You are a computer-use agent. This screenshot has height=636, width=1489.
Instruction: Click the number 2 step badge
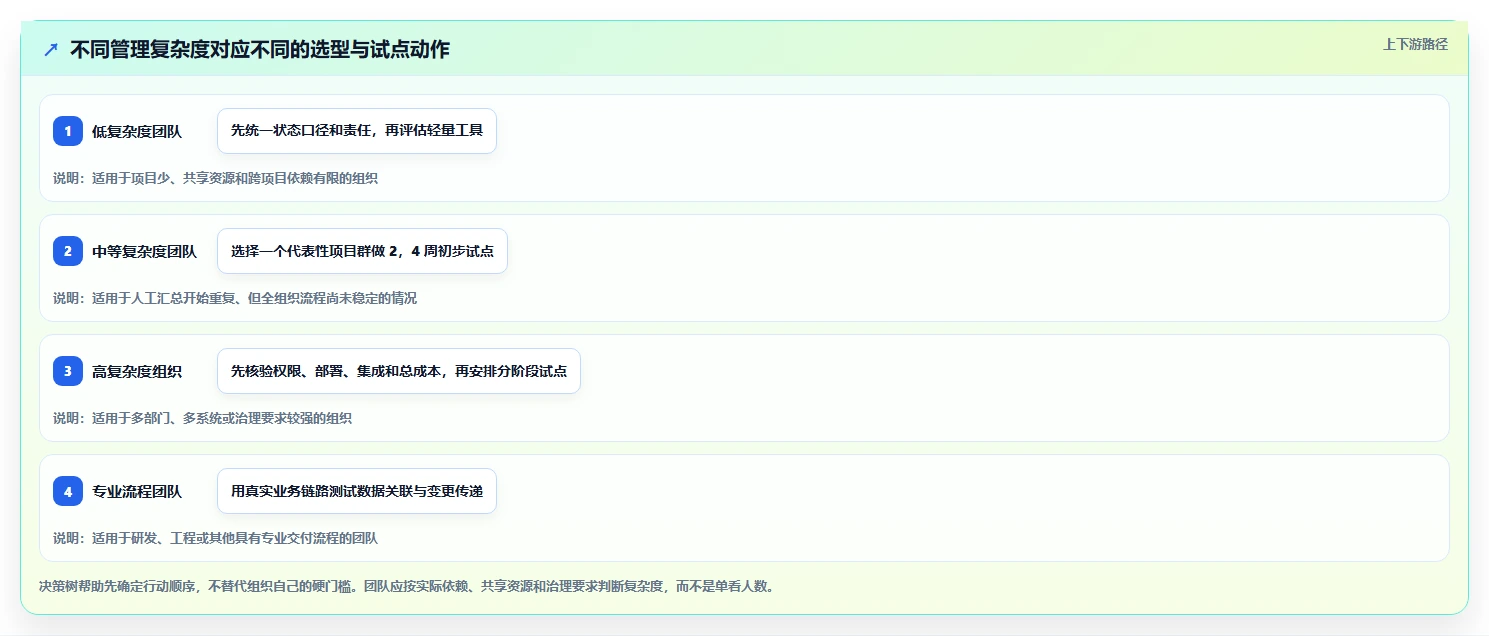[x=68, y=251]
